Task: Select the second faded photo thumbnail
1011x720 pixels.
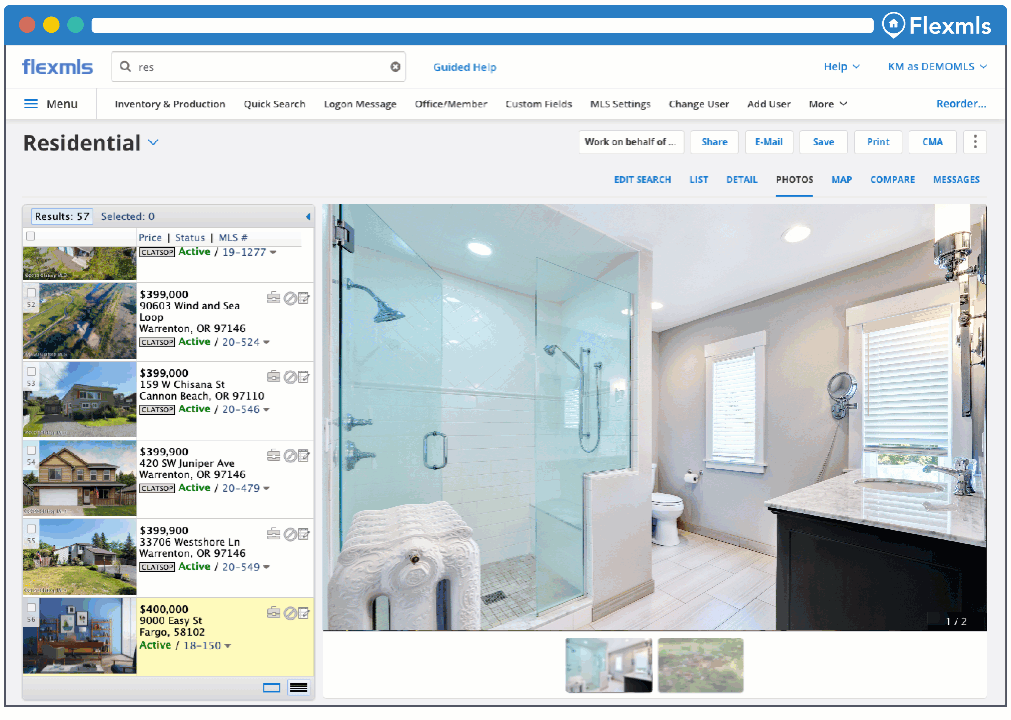Action: click(701, 665)
